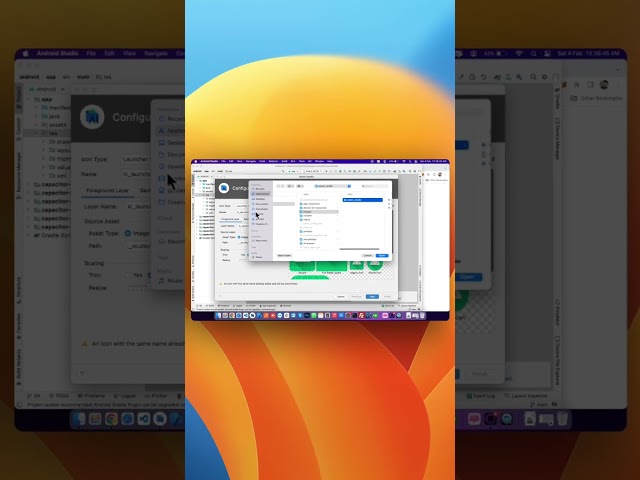The width and height of the screenshot is (640, 480).
Task: Open the Resource Manager side tab in background
Action: [x=18, y=176]
